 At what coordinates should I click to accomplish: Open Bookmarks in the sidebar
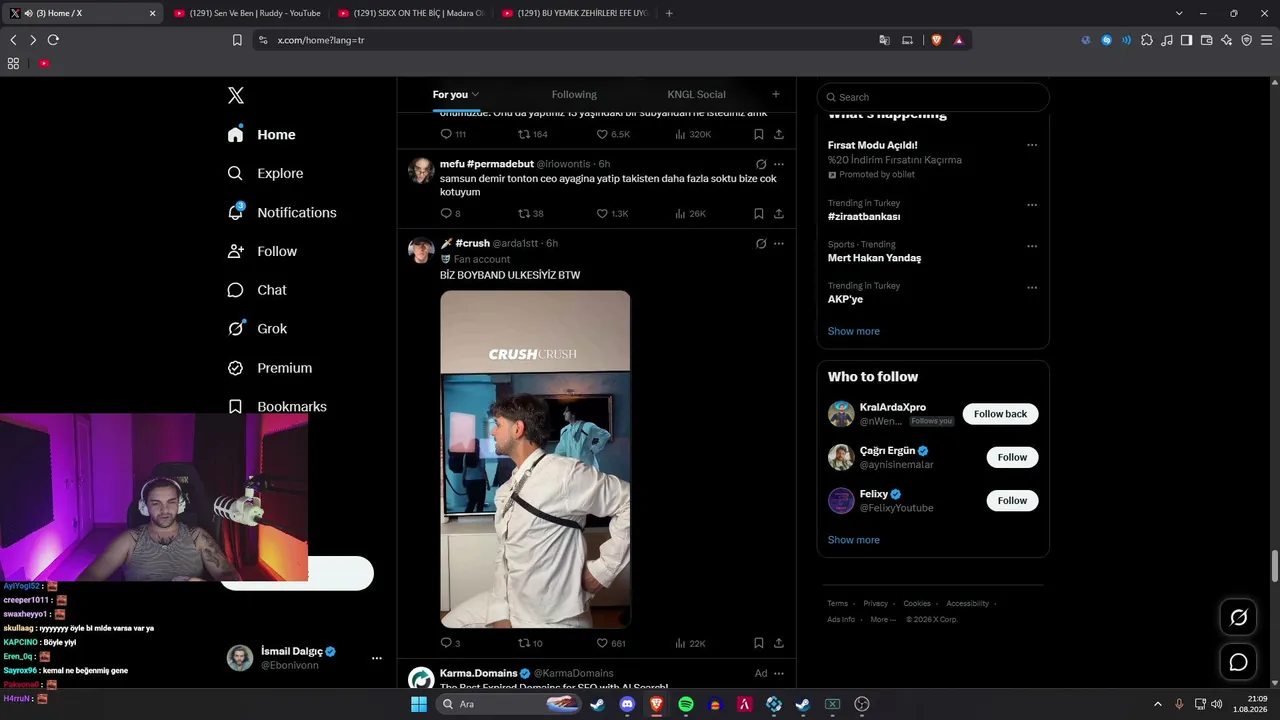click(277, 407)
